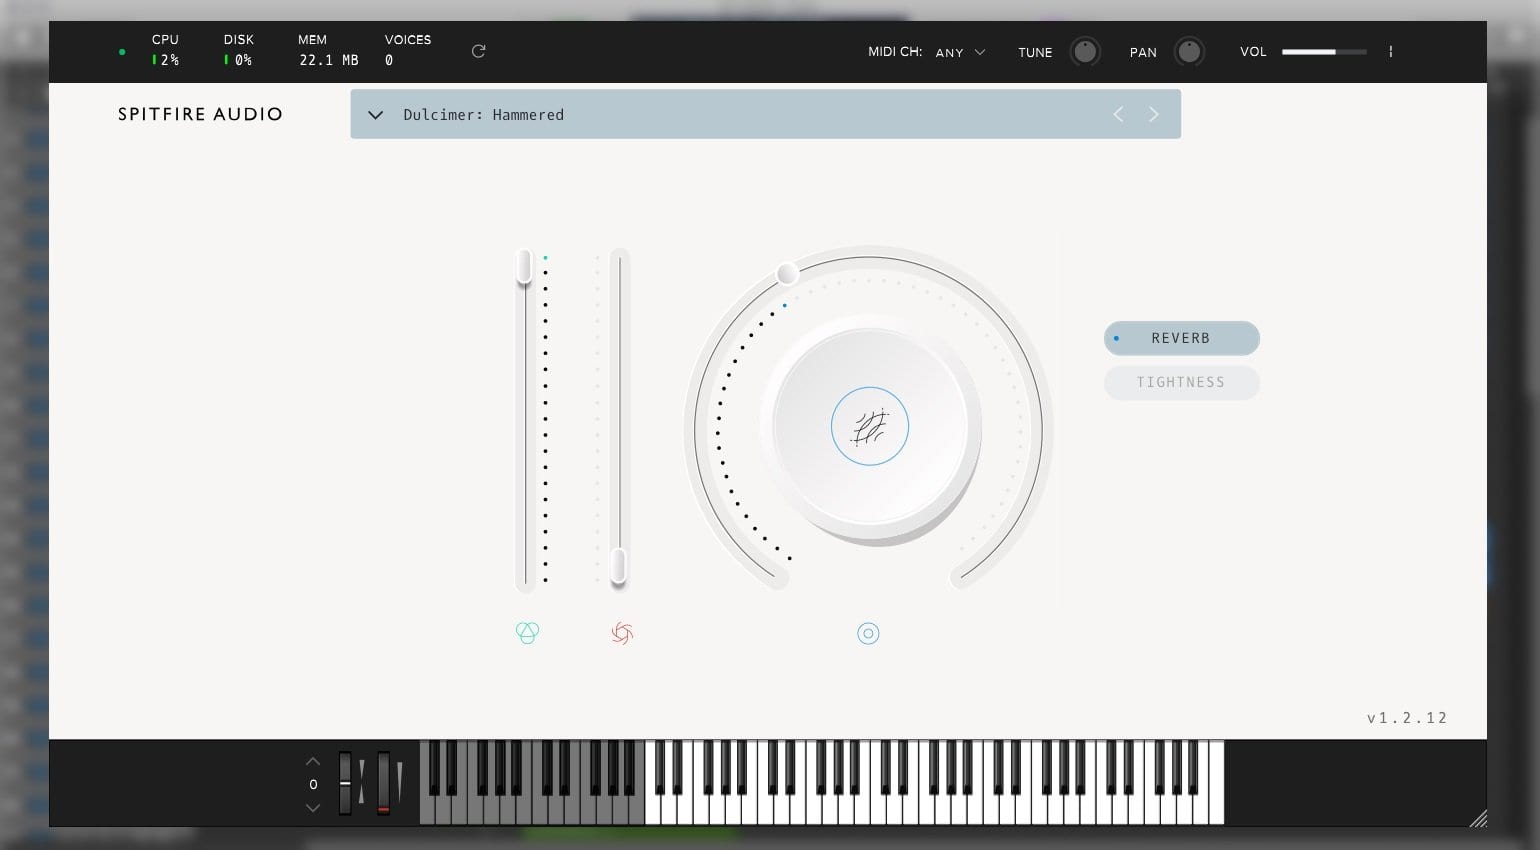
Task: Click the red Dynamics swirl icon
Action: tap(622, 633)
